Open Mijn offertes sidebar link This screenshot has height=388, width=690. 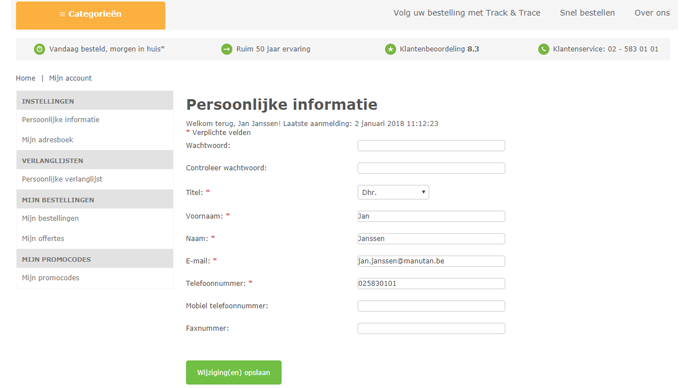pos(43,238)
